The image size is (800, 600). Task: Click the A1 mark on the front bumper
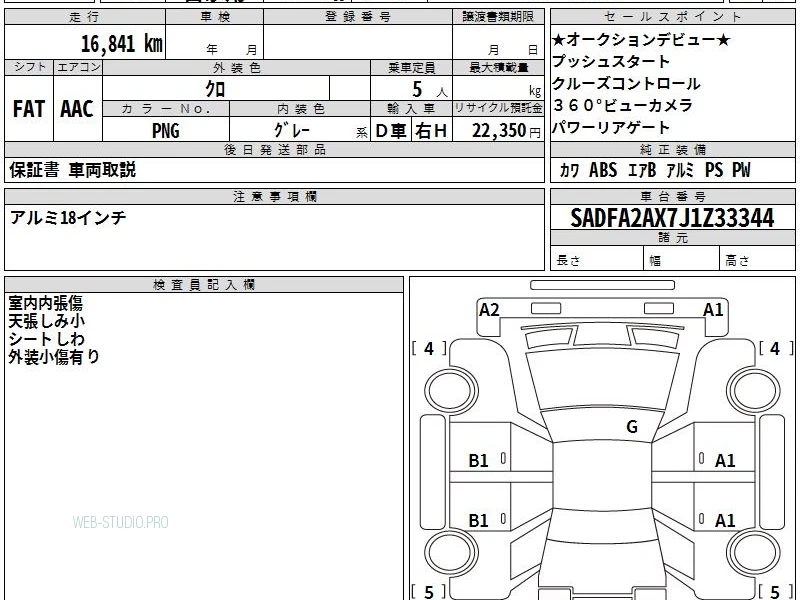tap(713, 310)
